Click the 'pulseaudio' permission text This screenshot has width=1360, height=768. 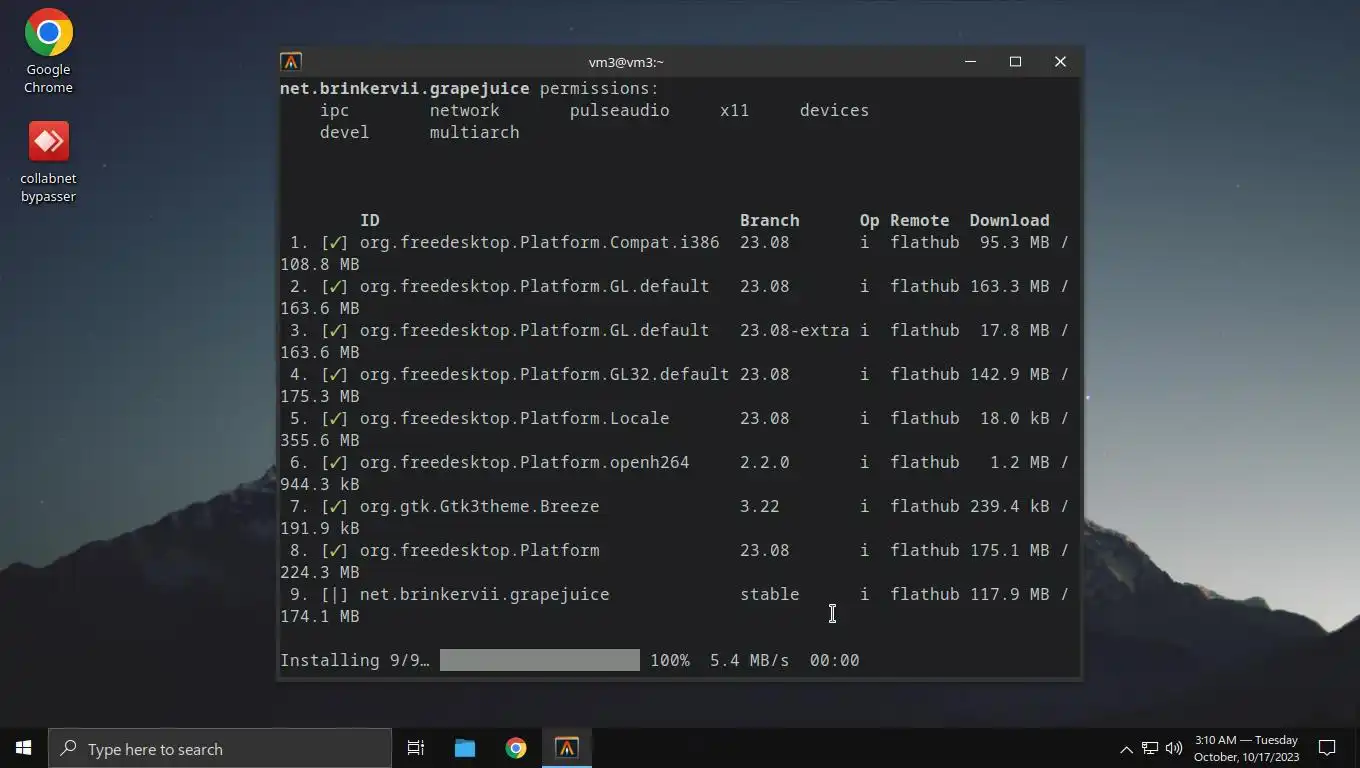[620, 110]
